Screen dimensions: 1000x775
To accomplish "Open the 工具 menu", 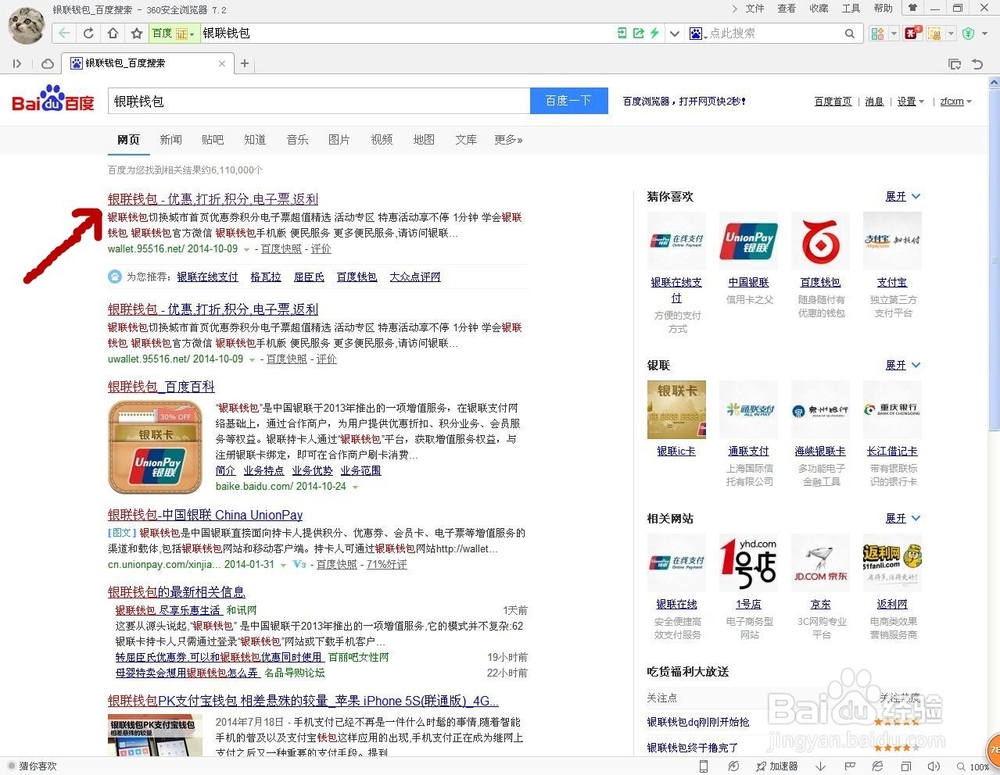I will [851, 8].
